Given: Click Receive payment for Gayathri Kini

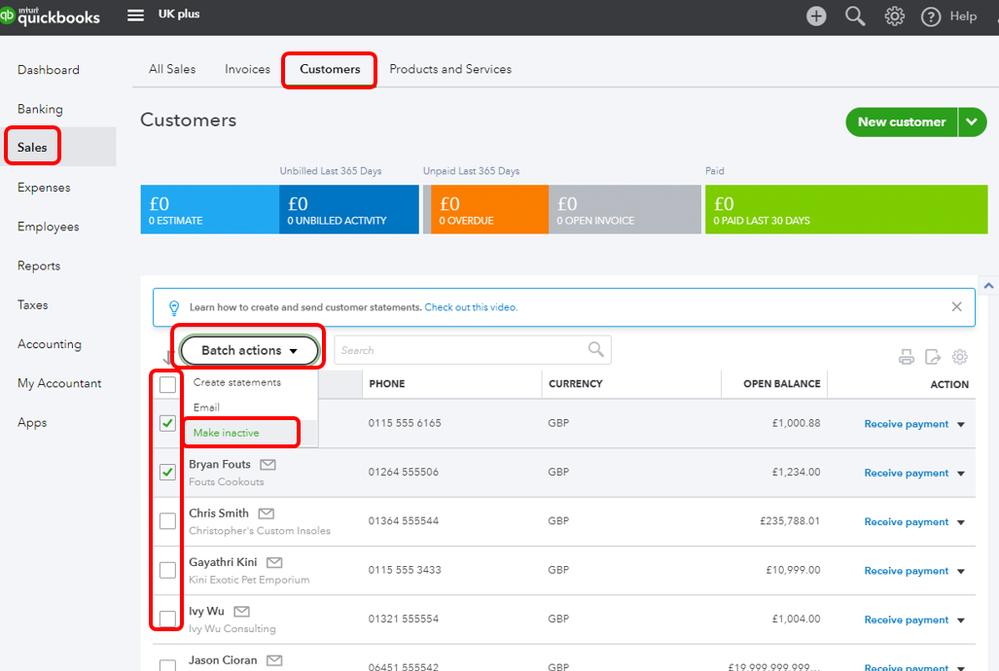Looking at the screenshot, I should 906,571.
